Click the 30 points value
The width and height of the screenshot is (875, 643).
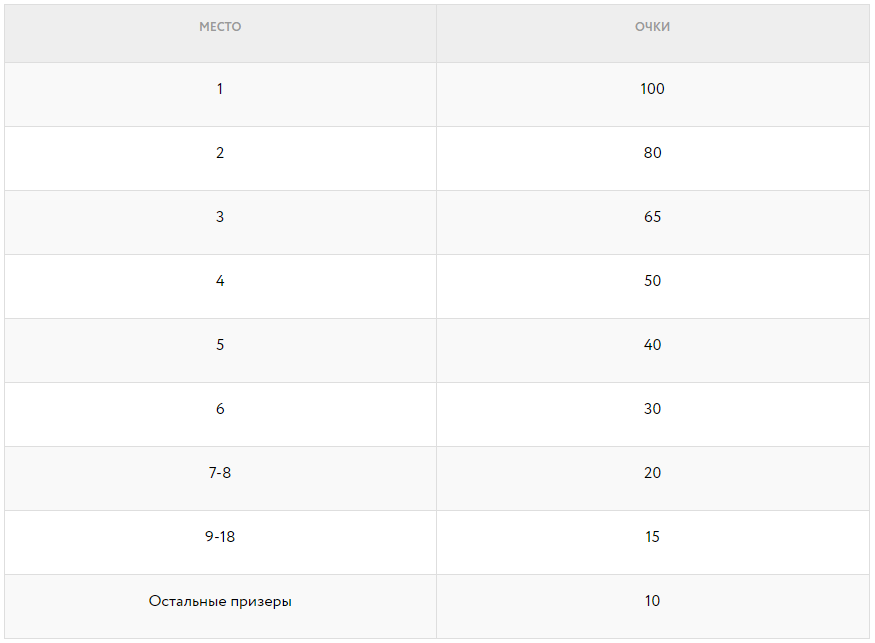[x=652, y=409]
